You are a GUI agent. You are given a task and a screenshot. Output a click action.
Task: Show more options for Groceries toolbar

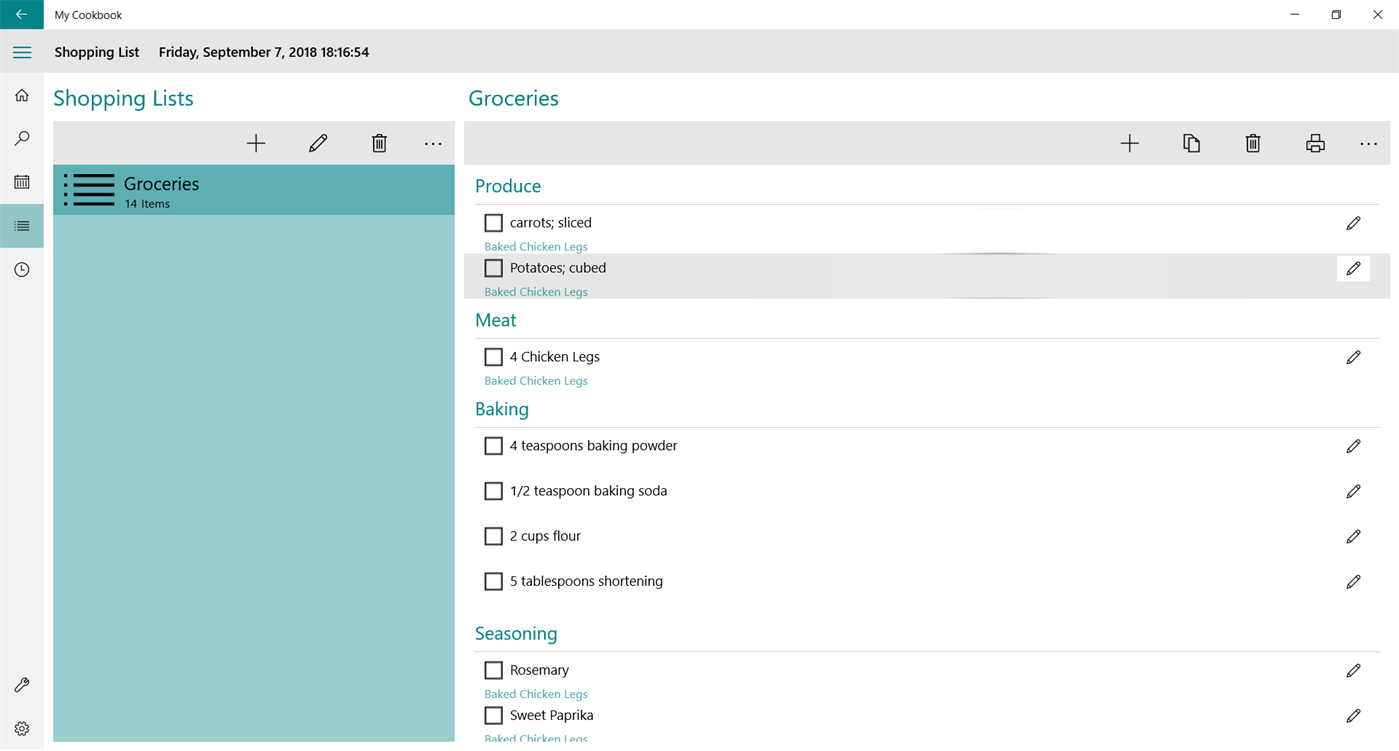[x=1368, y=144]
